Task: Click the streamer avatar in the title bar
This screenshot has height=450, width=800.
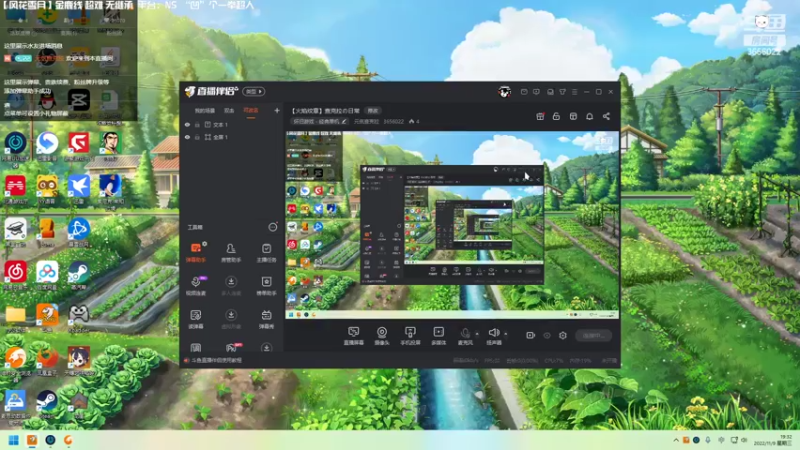Action: click(504, 92)
